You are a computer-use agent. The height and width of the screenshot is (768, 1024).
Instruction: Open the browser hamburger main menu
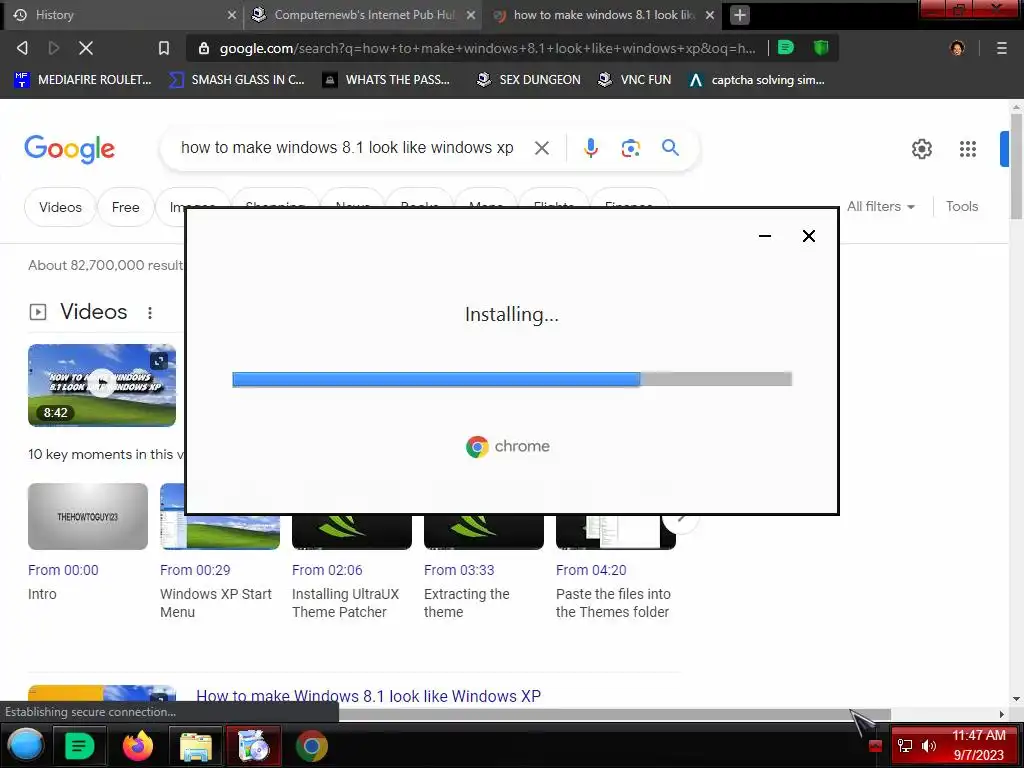coord(1001,48)
